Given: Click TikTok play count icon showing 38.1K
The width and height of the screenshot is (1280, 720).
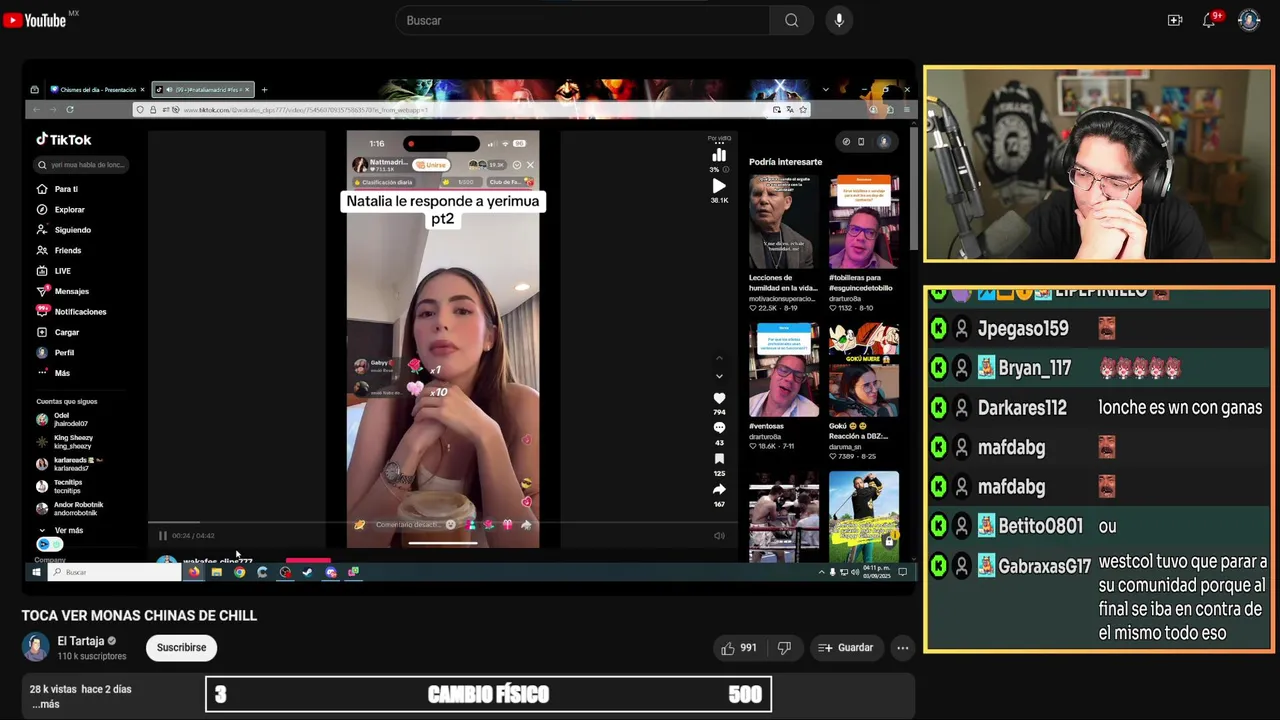Looking at the screenshot, I should click(x=719, y=186).
